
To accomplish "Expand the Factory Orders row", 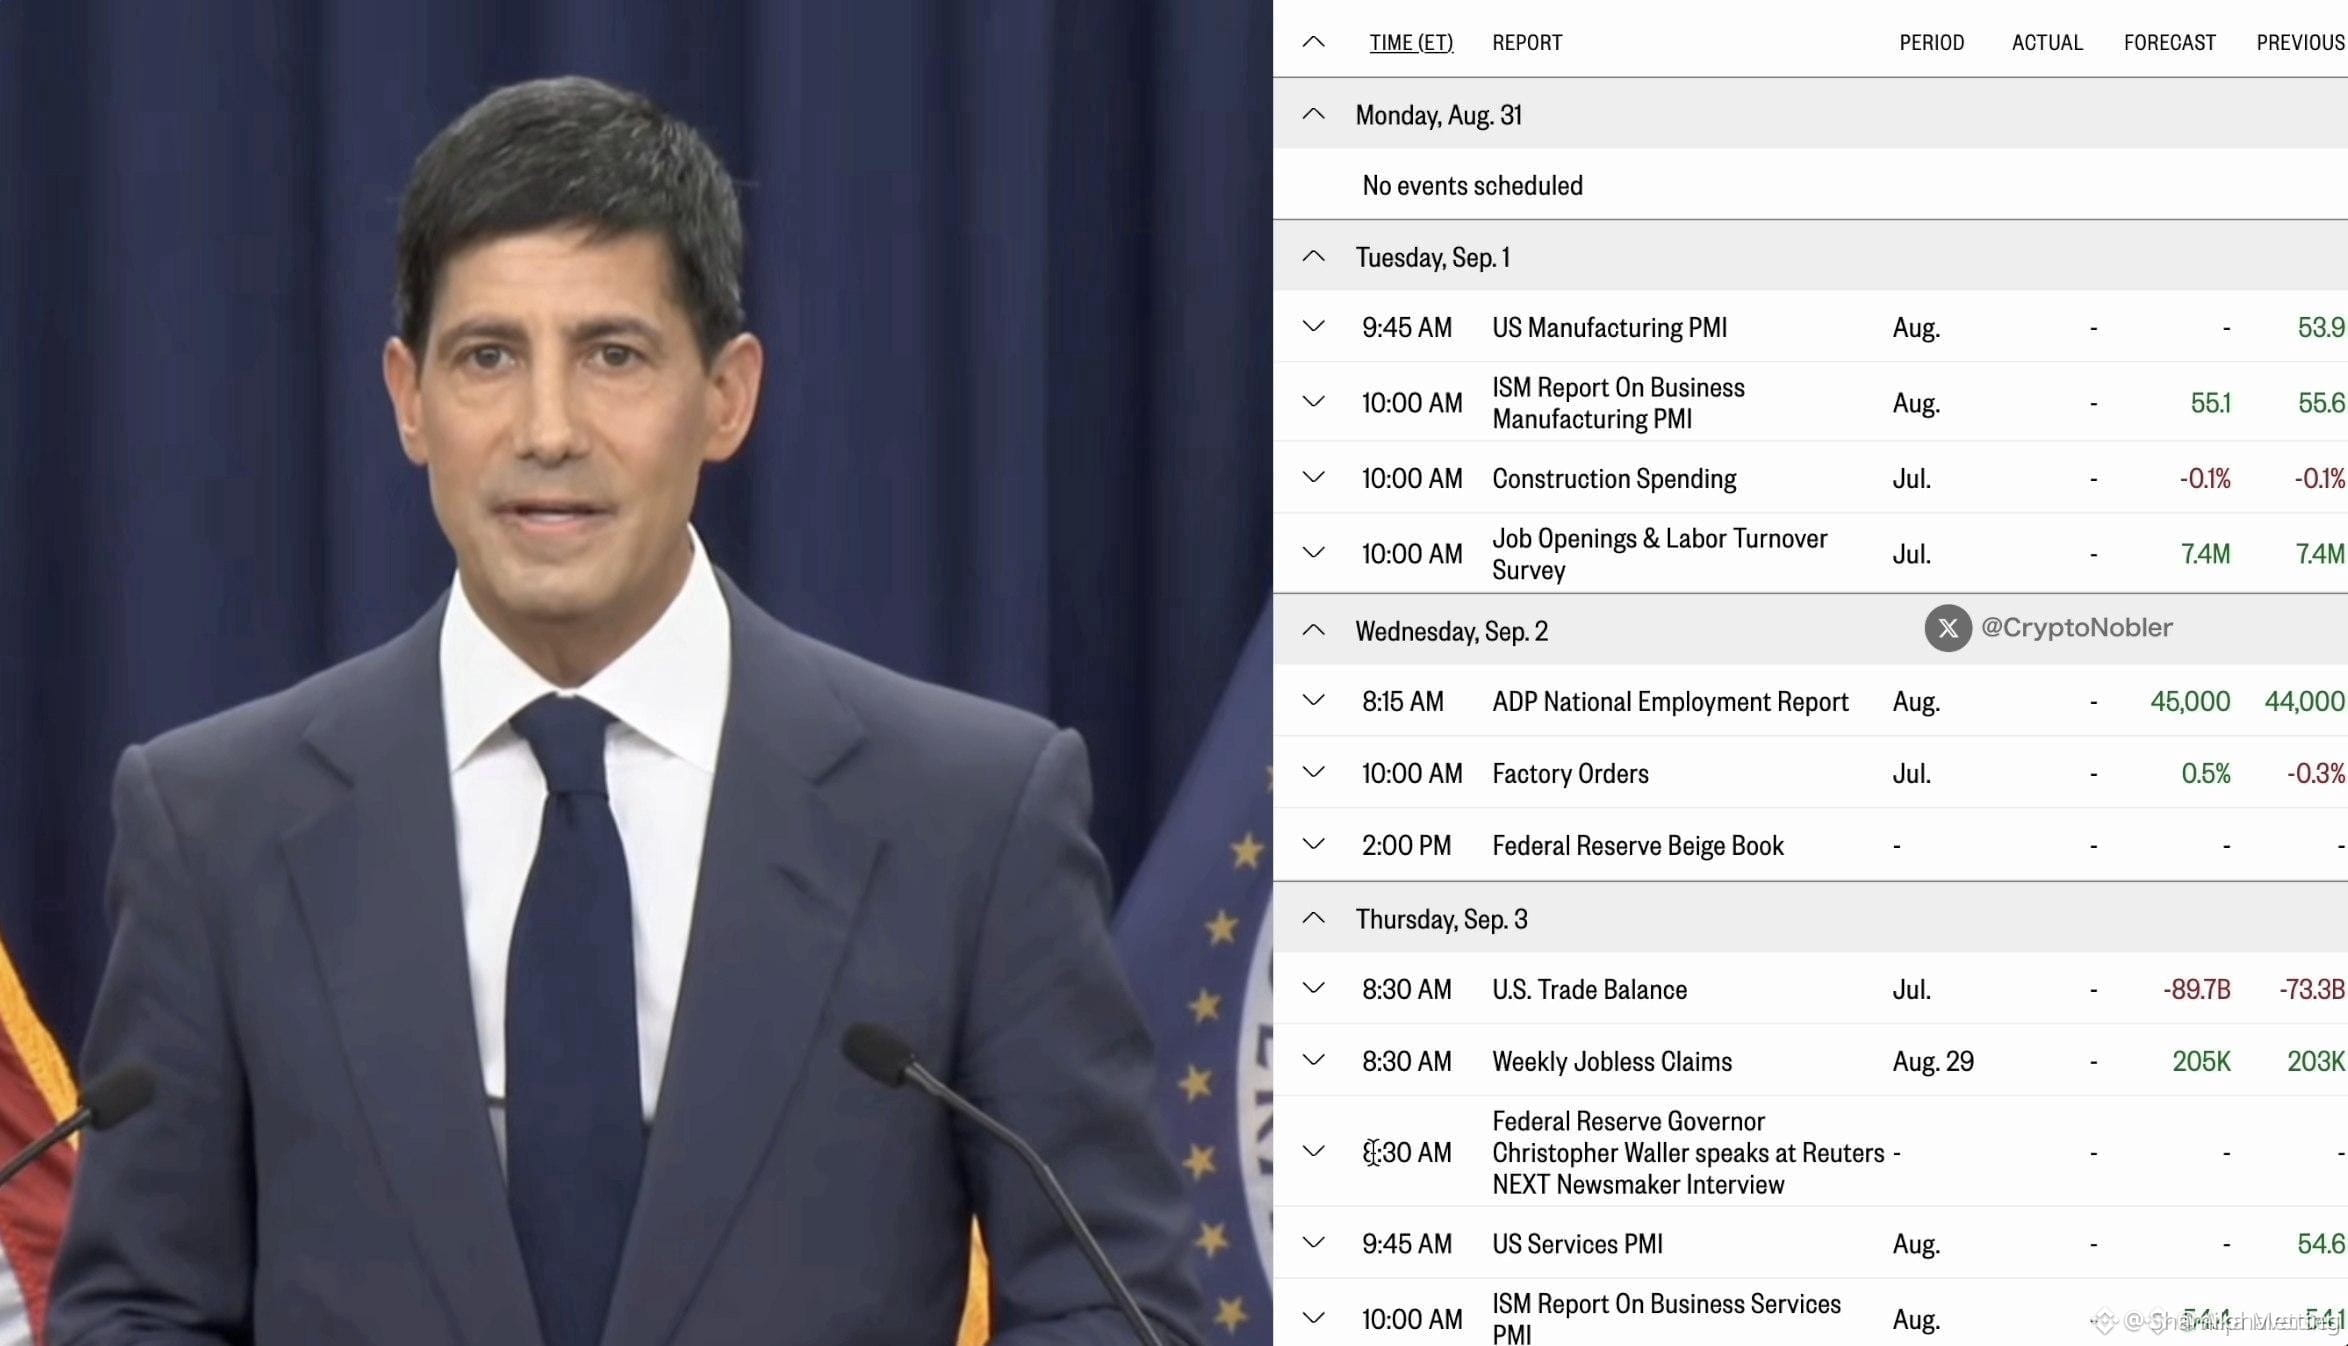I will click(x=1313, y=772).
